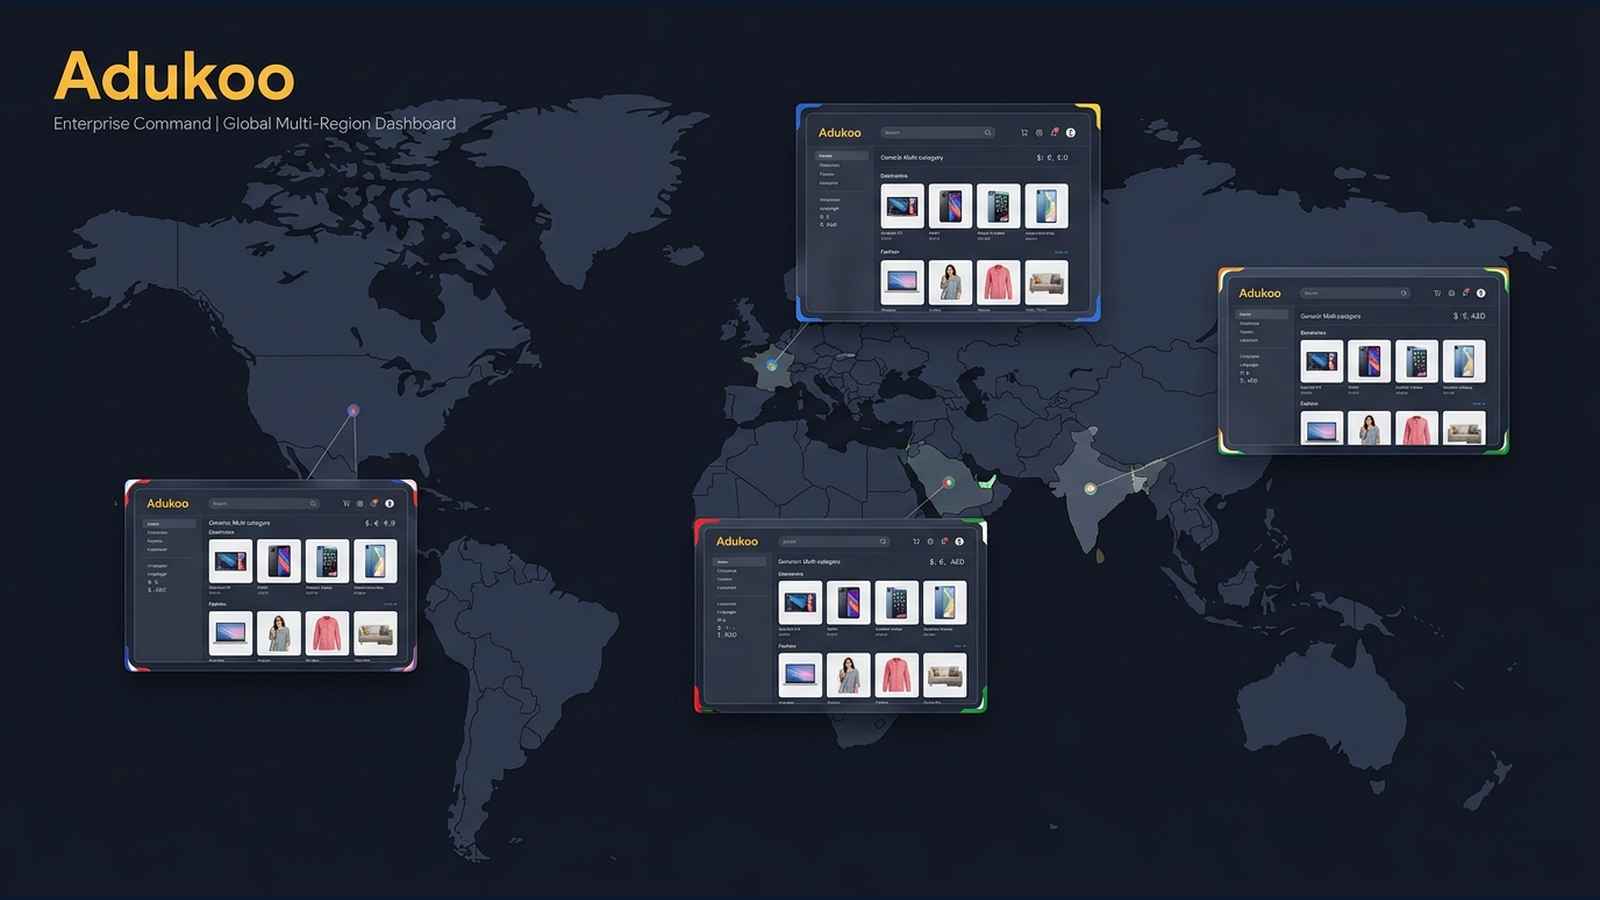
Task: Click 'Enterprise Command | Global Multi-Region Dashboard' subtitle
Action: pyautogui.click(x=255, y=124)
